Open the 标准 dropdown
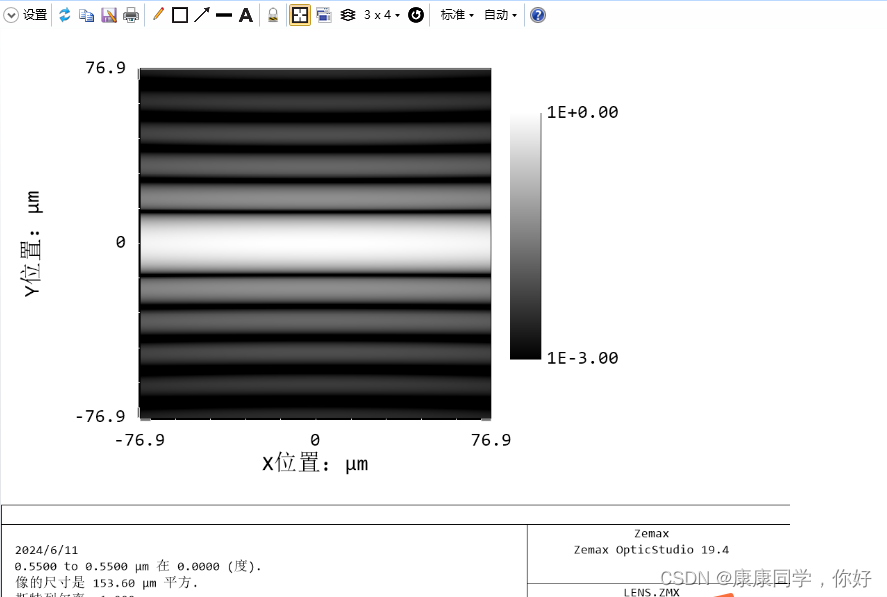The image size is (887, 597). pos(457,15)
